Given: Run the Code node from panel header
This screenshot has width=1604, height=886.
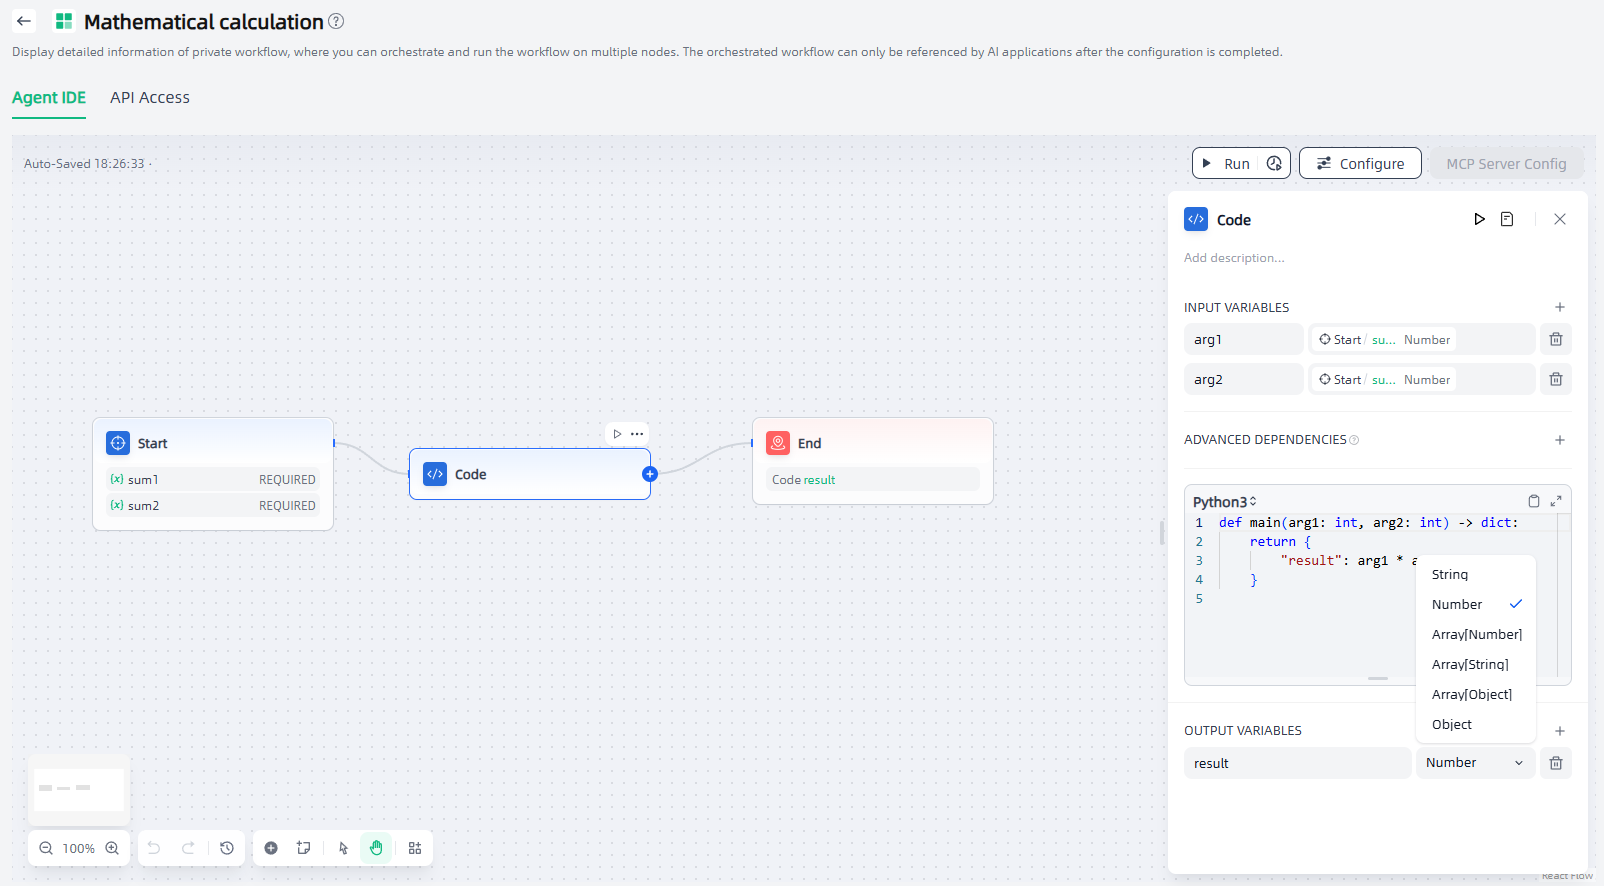Looking at the screenshot, I should pos(1479,219).
